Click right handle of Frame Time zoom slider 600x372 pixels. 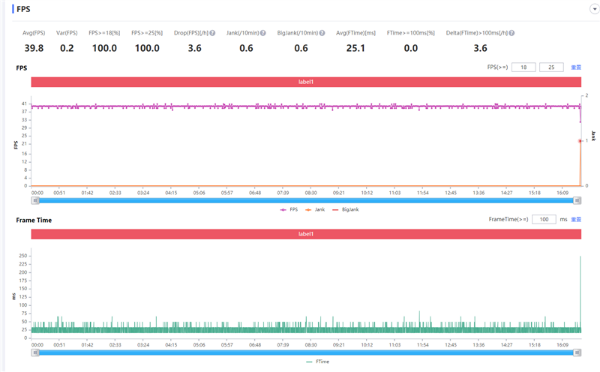click(x=577, y=352)
